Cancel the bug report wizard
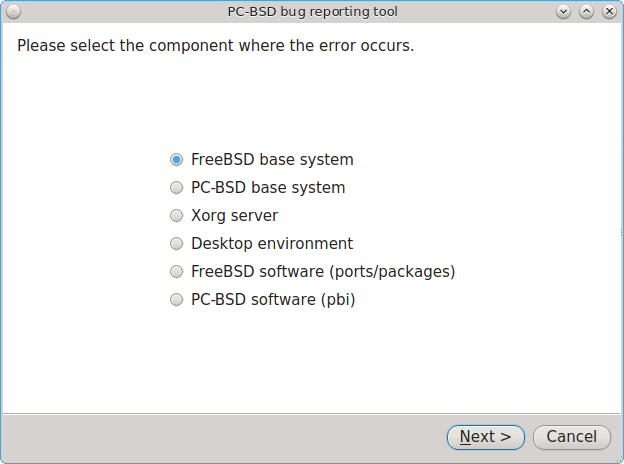The height and width of the screenshot is (464, 624). 571,437
